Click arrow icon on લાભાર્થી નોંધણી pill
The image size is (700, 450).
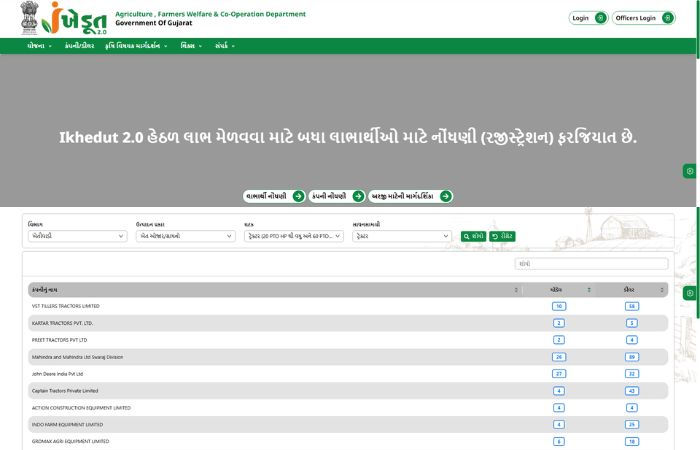(298, 196)
